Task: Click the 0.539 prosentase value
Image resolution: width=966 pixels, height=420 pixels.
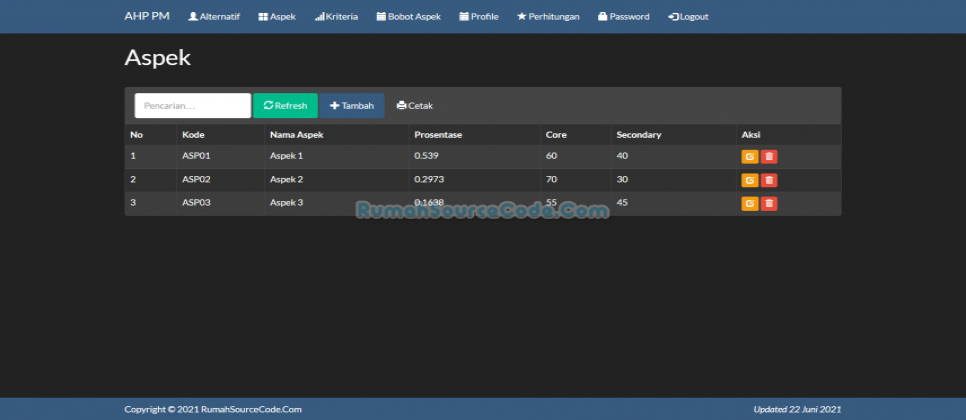Action: pos(426,156)
